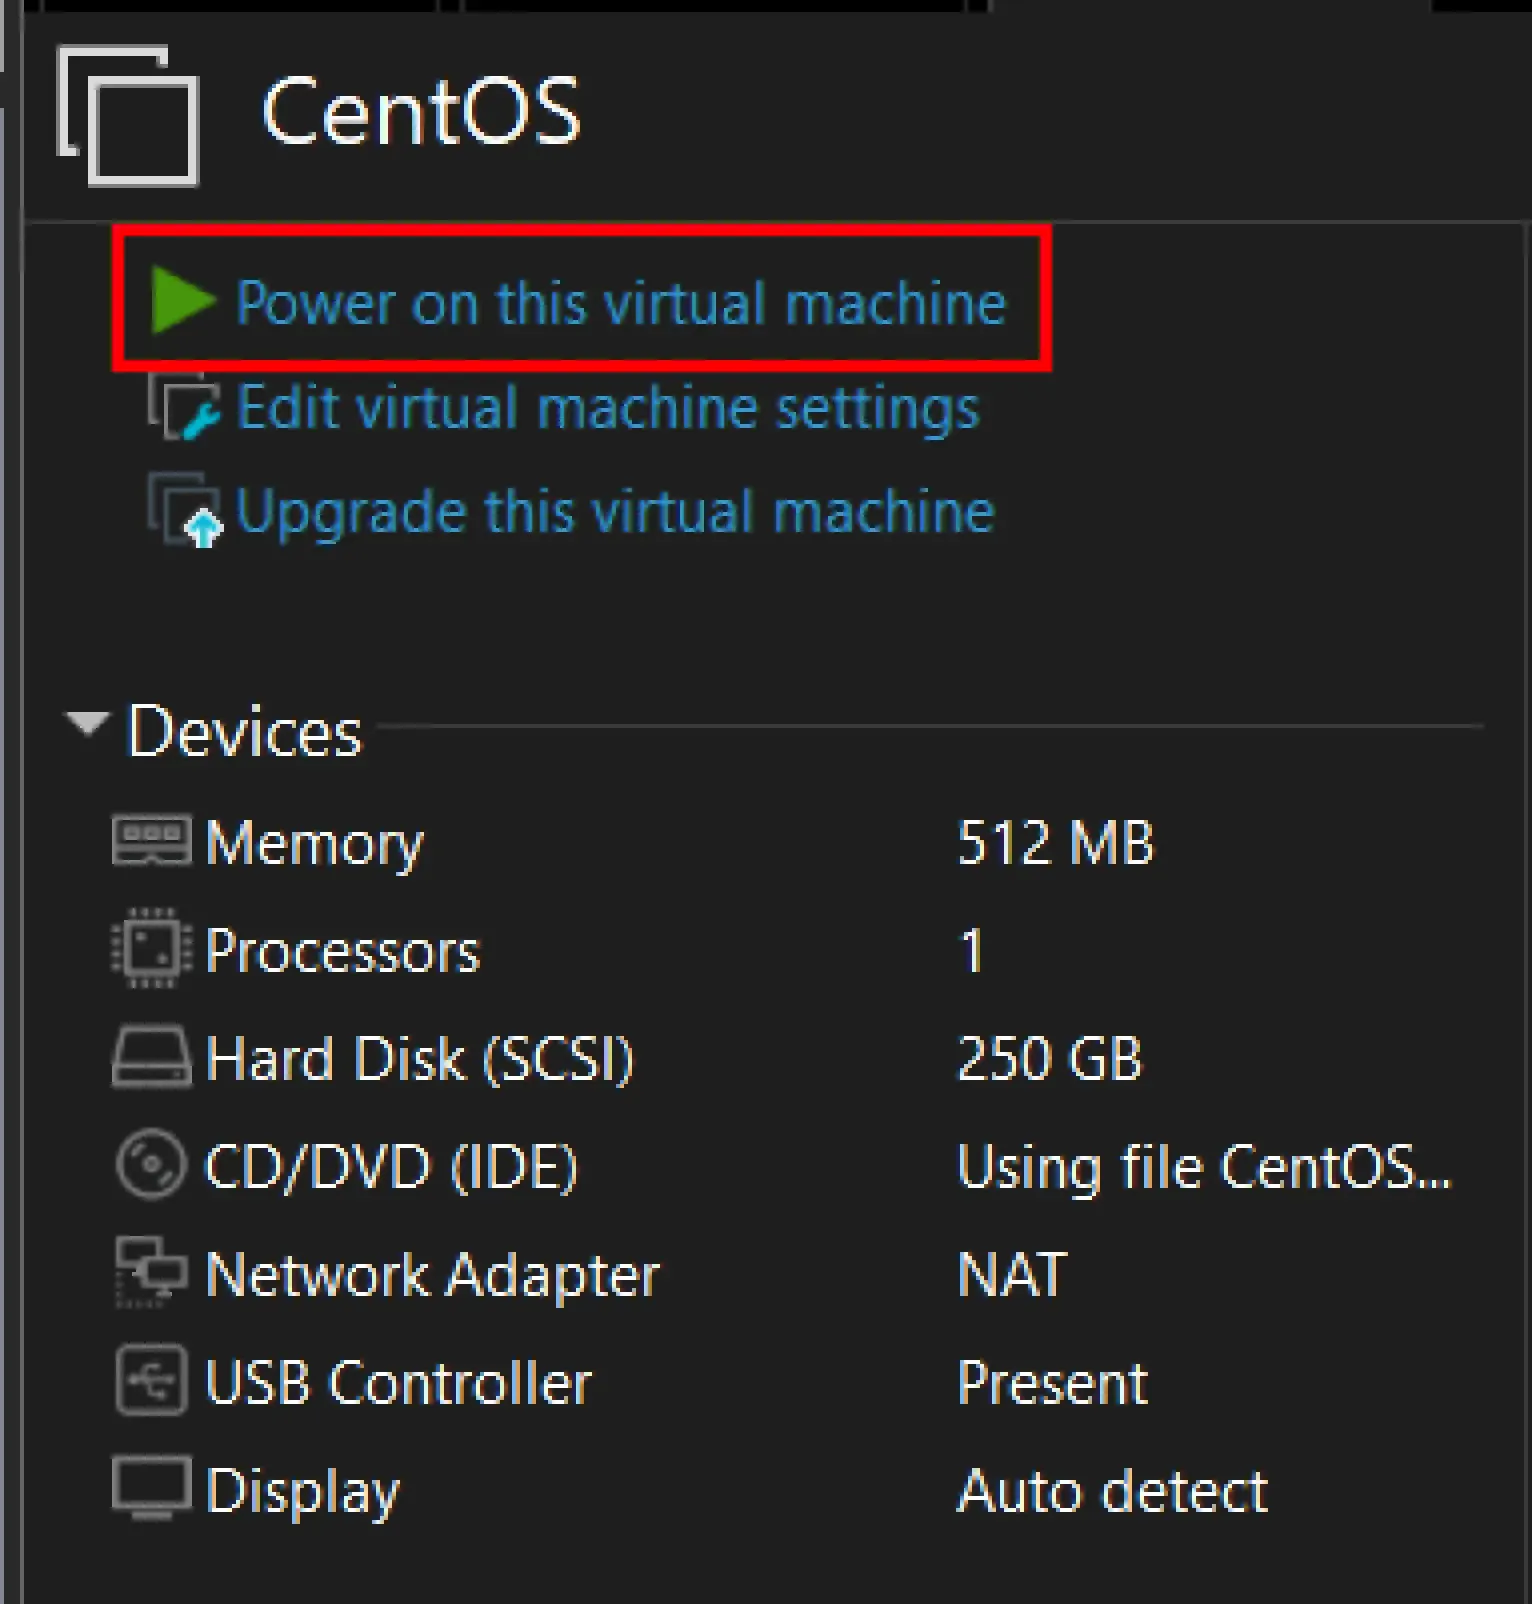
Task: Click the CentOS virtual machine icon
Action: tap(127, 118)
